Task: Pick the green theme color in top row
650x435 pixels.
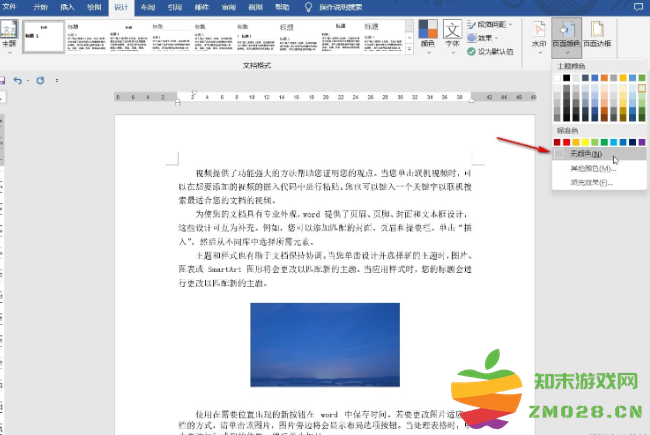Action: pyautogui.click(x=642, y=78)
